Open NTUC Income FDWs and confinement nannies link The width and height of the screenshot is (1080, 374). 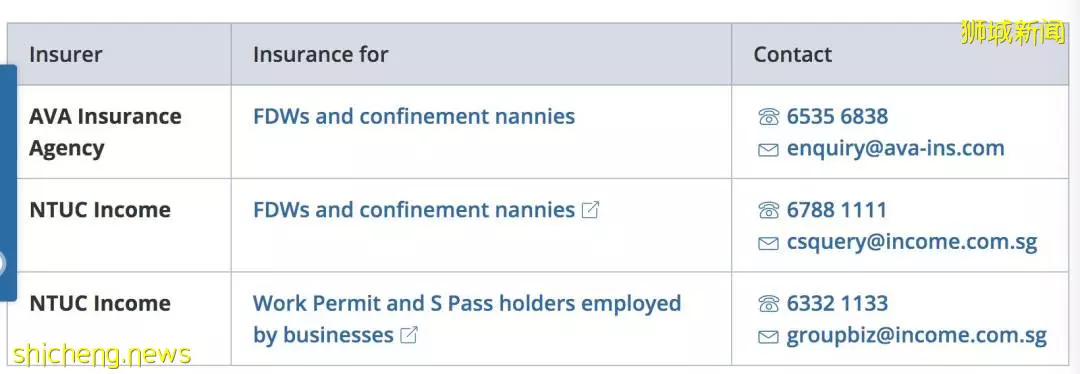(414, 210)
